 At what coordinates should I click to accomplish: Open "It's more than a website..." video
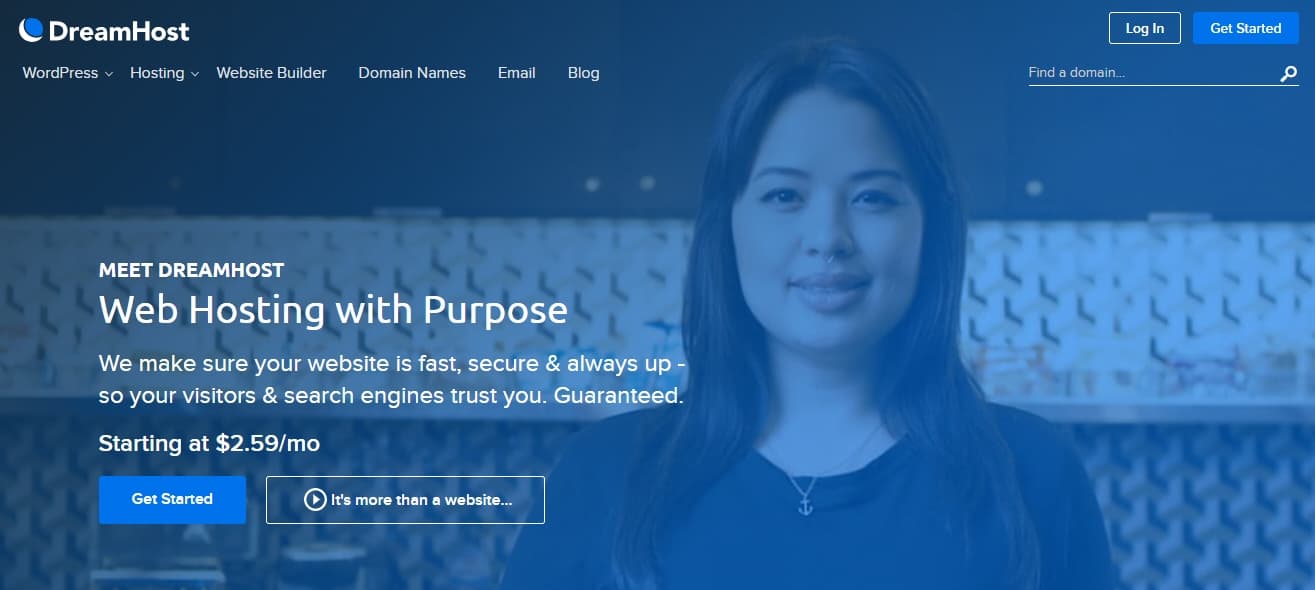(405, 500)
